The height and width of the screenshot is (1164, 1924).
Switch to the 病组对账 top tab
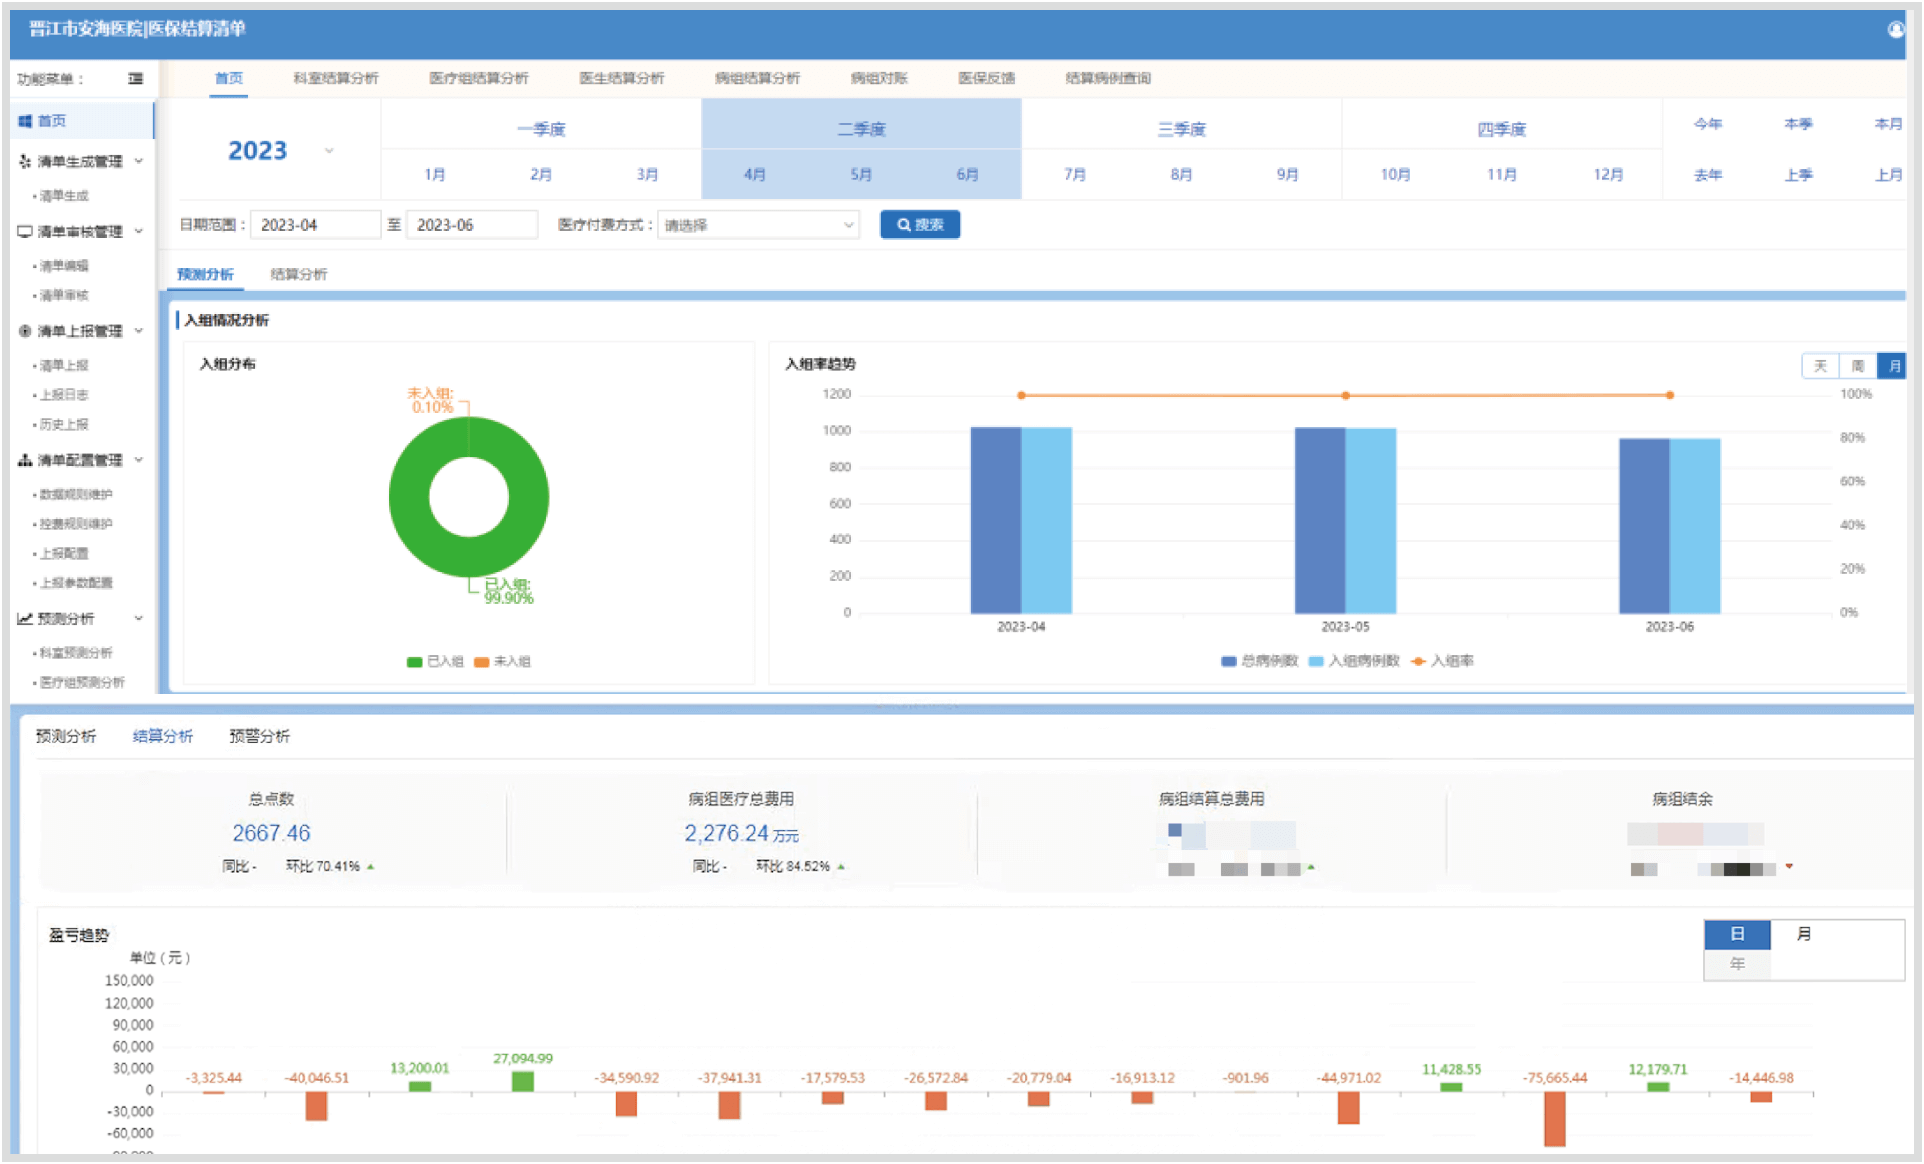coord(879,78)
